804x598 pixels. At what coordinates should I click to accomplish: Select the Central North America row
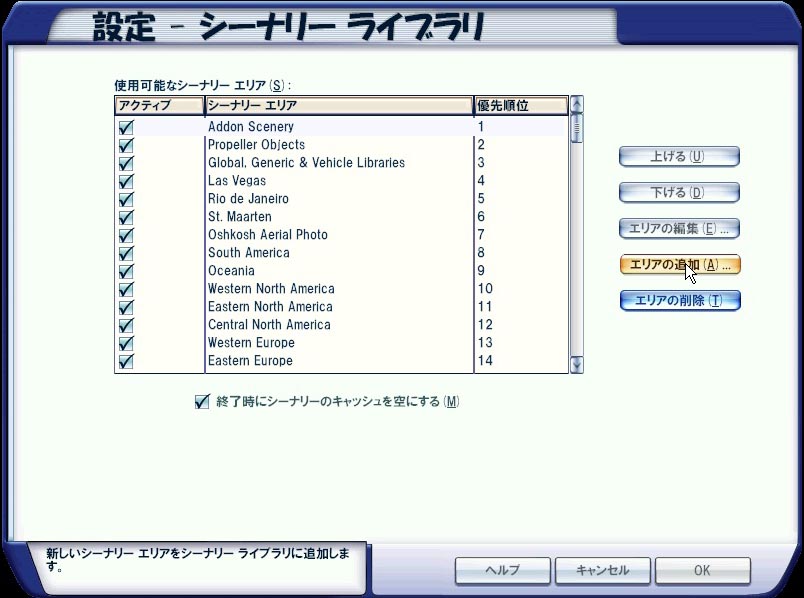coord(341,324)
